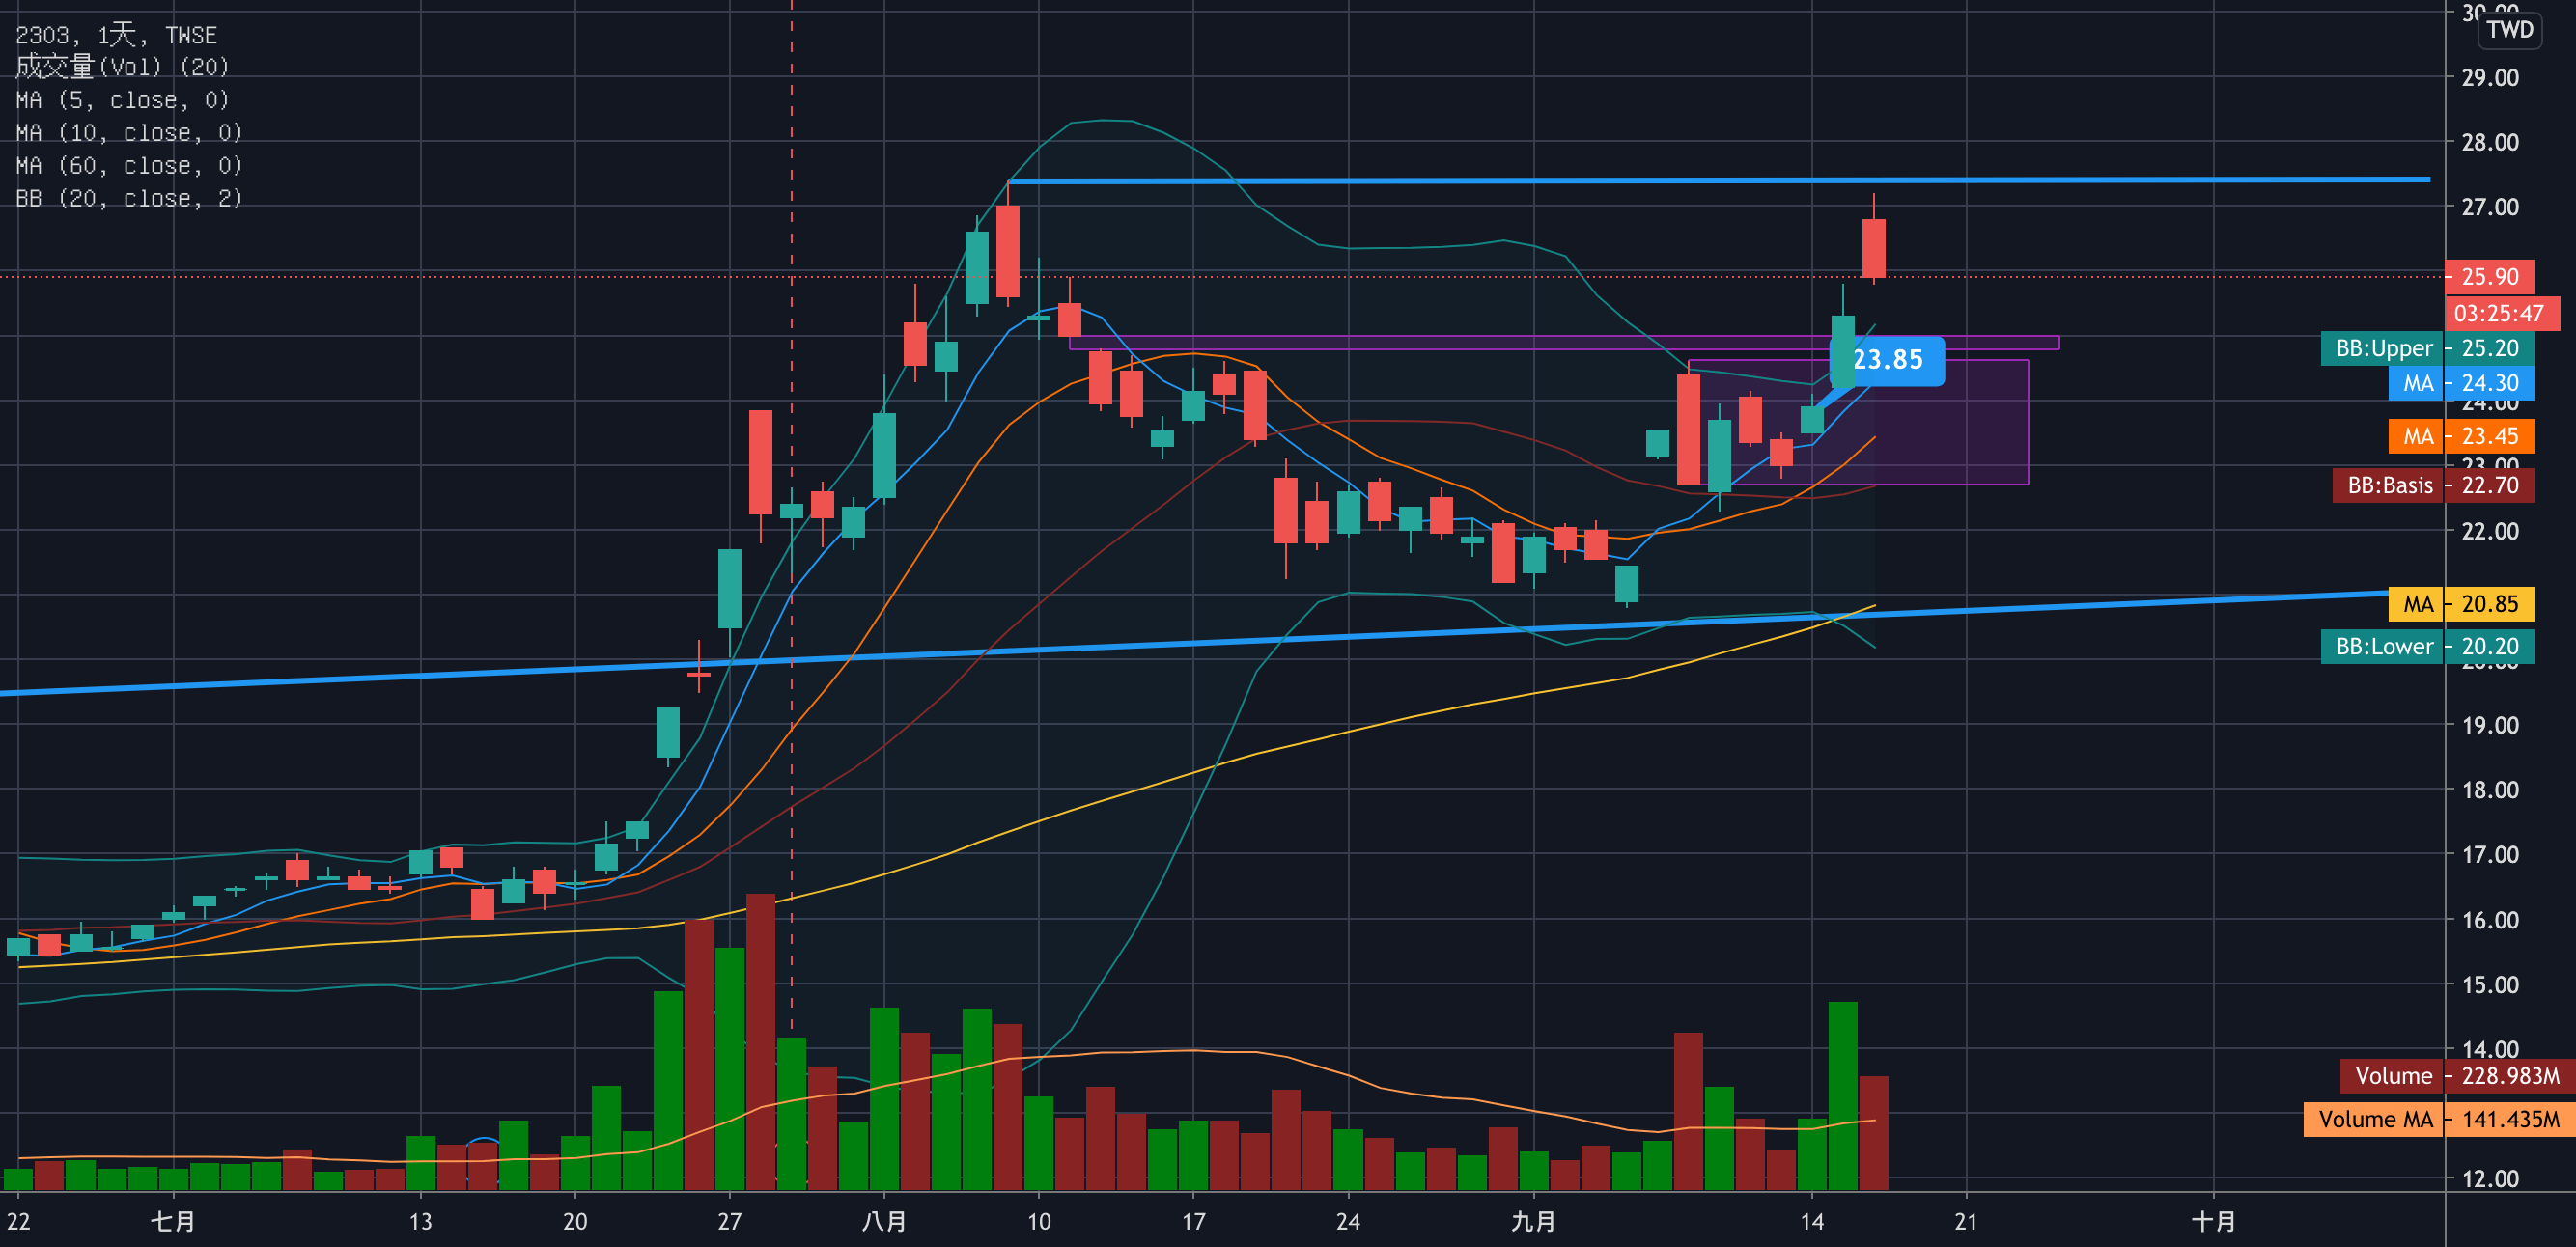The height and width of the screenshot is (1247, 2576).
Task: Select the BB (20, close, 2) legend
Action: point(128,199)
